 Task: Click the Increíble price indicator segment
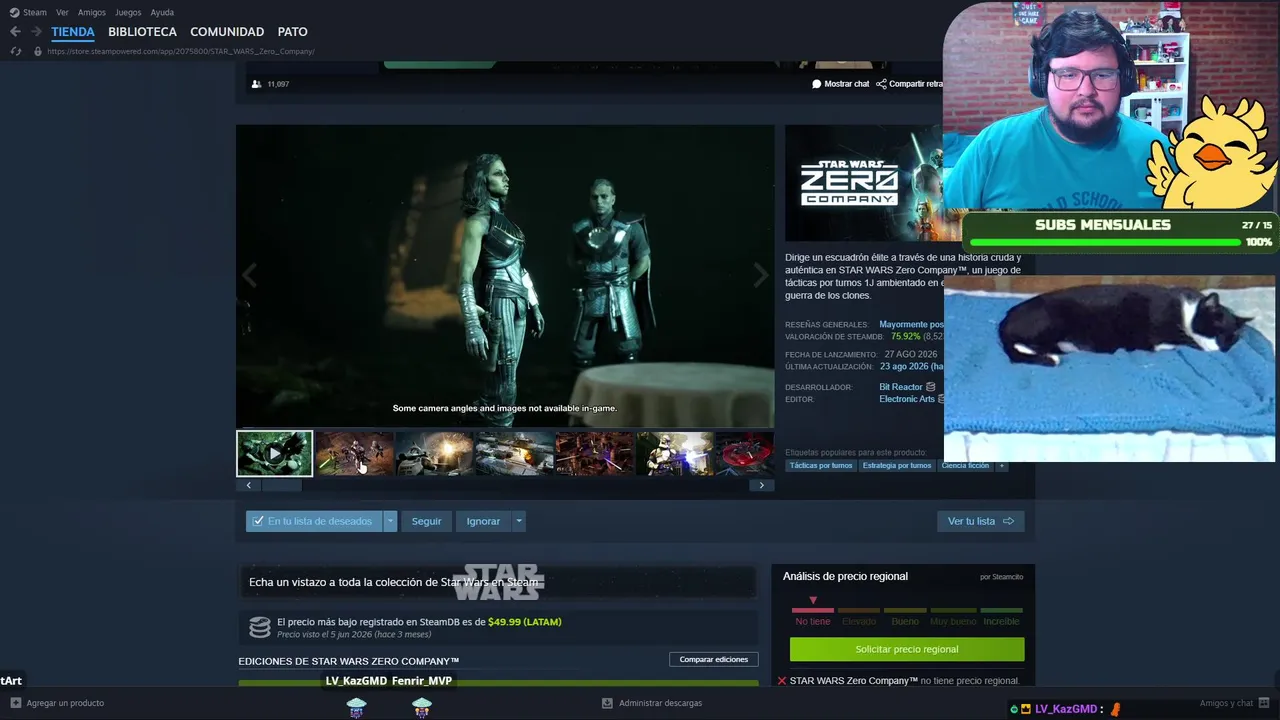(1001, 616)
